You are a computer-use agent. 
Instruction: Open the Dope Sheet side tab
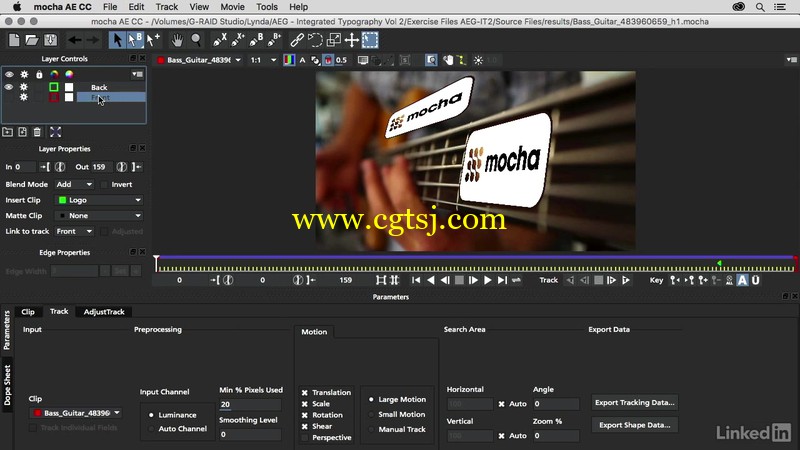click(7, 385)
